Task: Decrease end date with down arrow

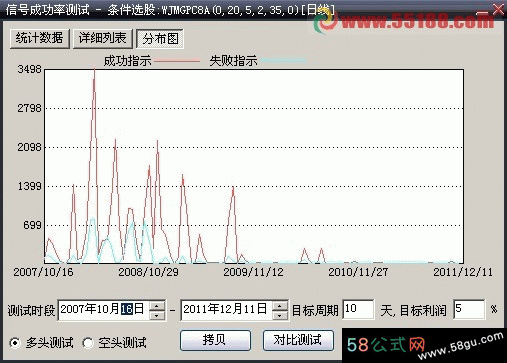Action: (280, 315)
